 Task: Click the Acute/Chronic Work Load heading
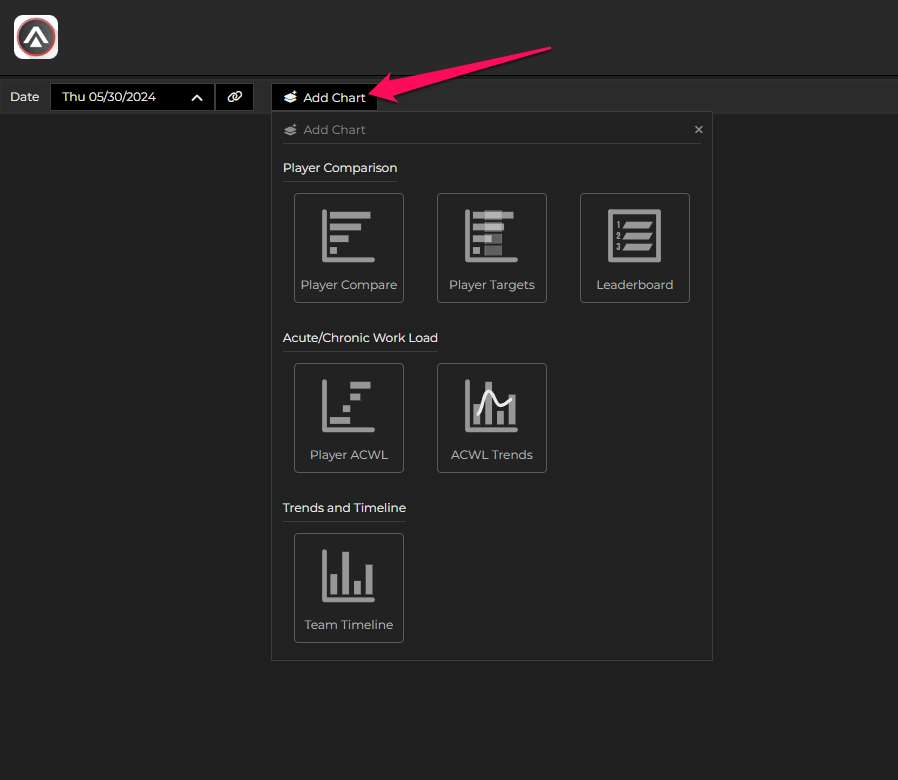click(x=360, y=338)
